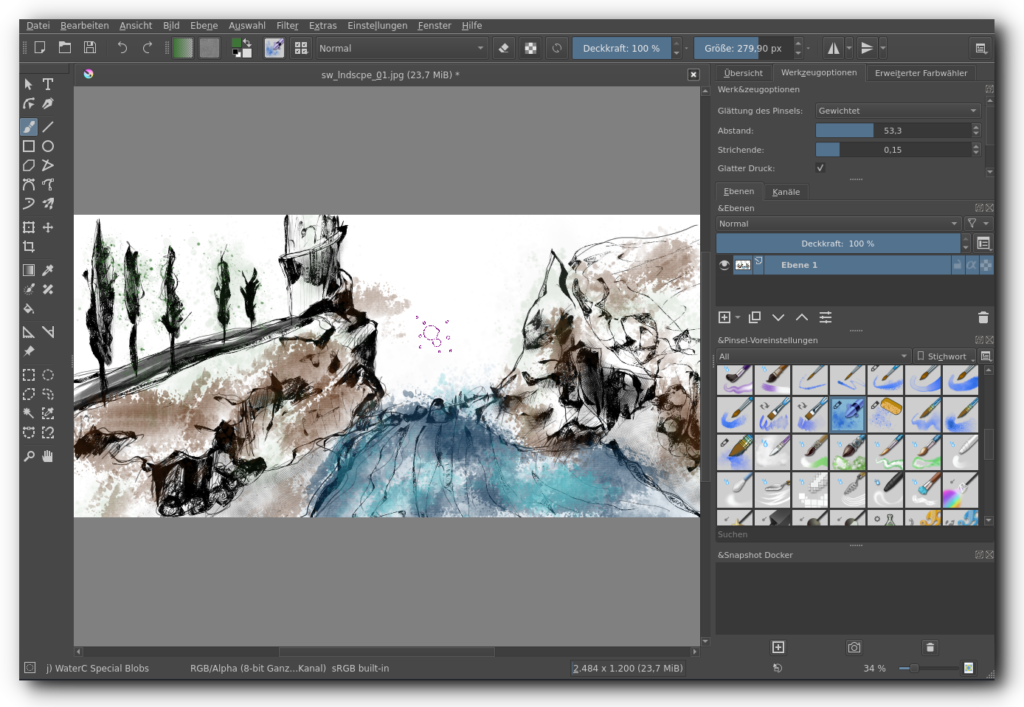Pick the Ellipse shape tool

[x=48, y=146]
